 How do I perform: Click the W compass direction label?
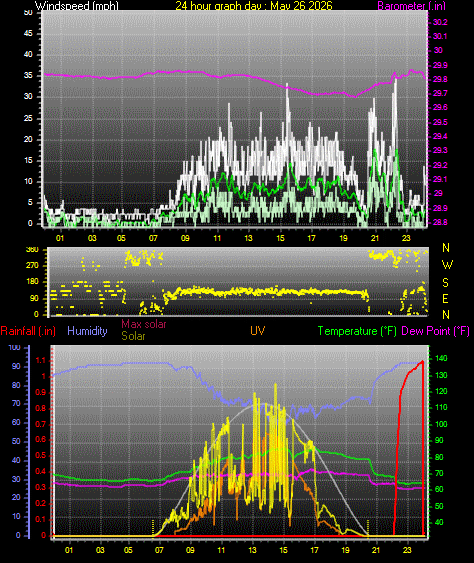point(447,265)
